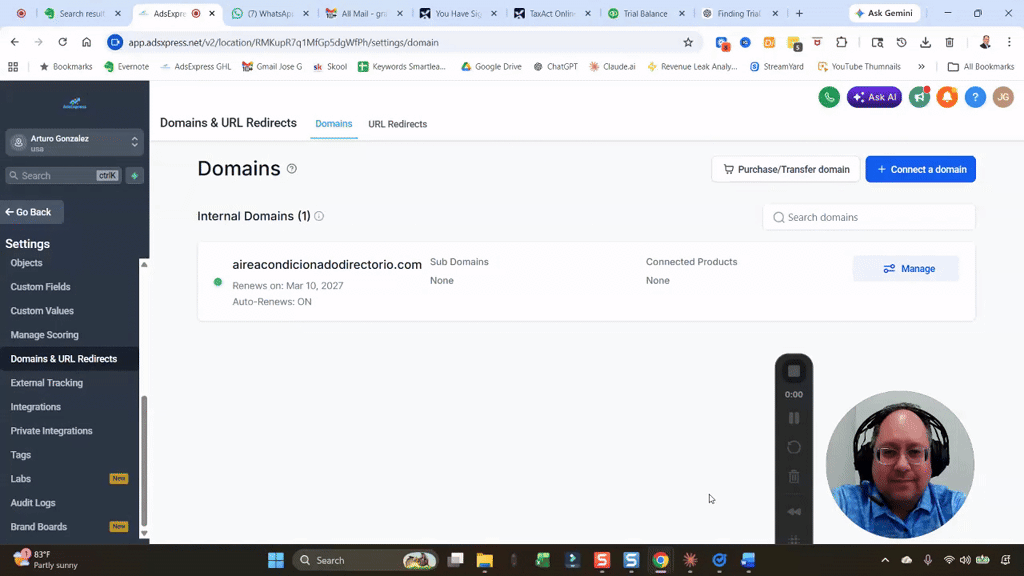Screen dimensions: 1024x576
Task: Open the ChatGPT bookmark
Action: (x=556, y=67)
